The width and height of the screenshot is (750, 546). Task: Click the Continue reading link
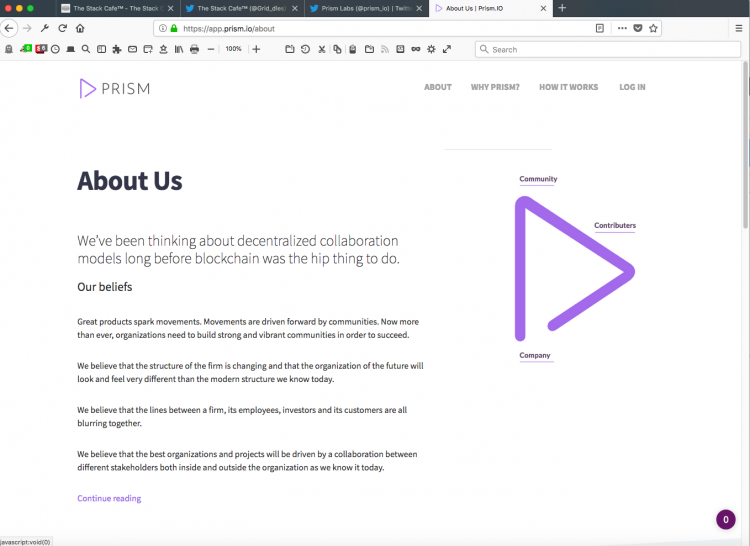click(109, 498)
